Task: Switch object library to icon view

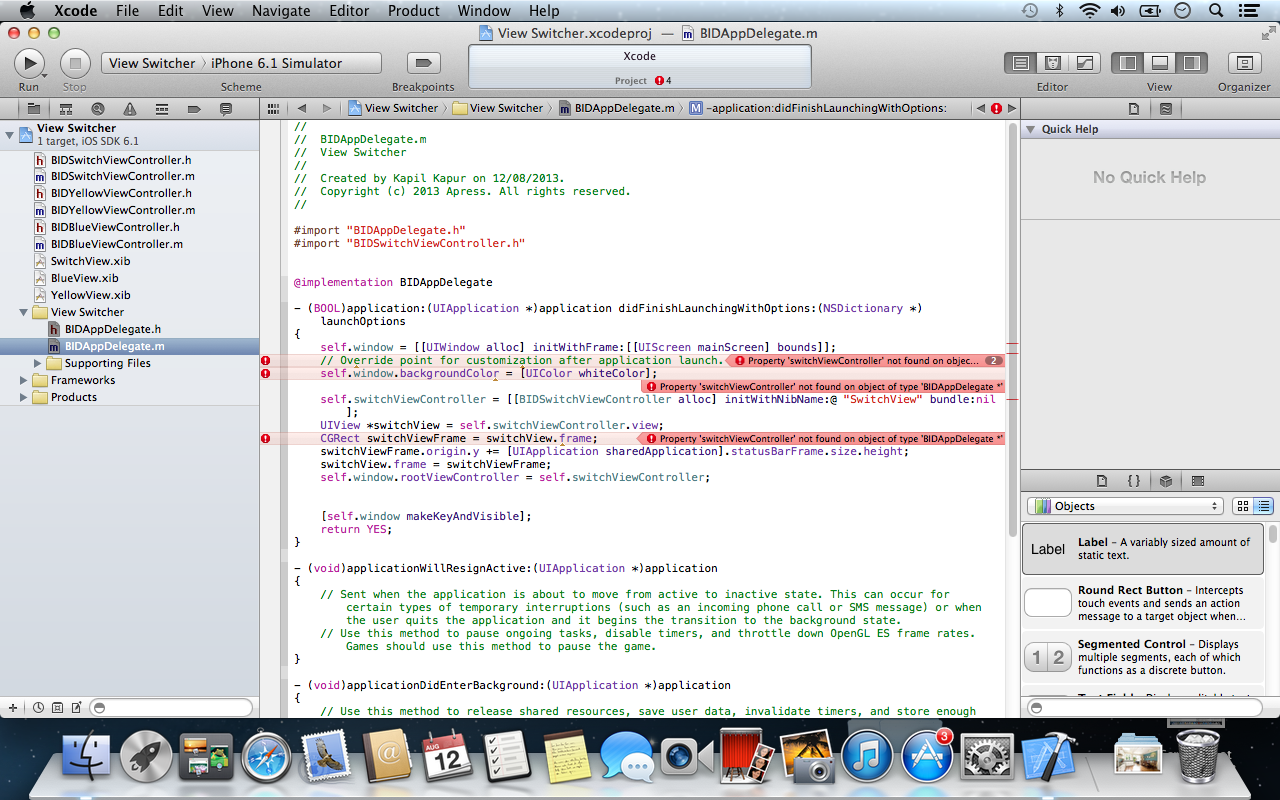Action: click(x=1243, y=506)
